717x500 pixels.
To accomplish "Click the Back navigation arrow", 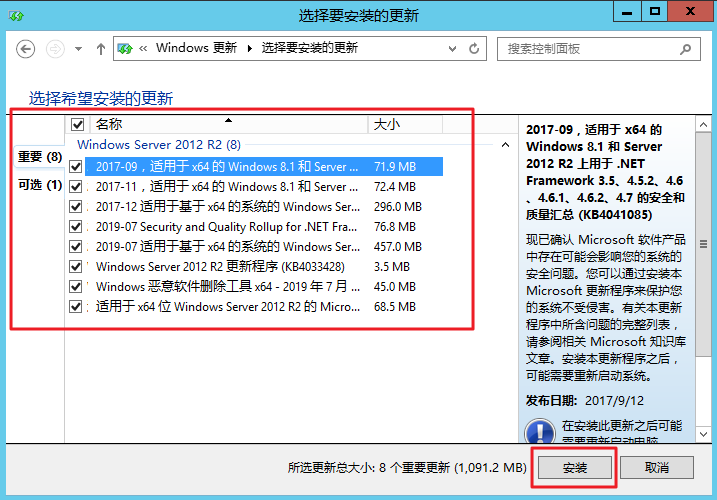I will coord(26,49).
